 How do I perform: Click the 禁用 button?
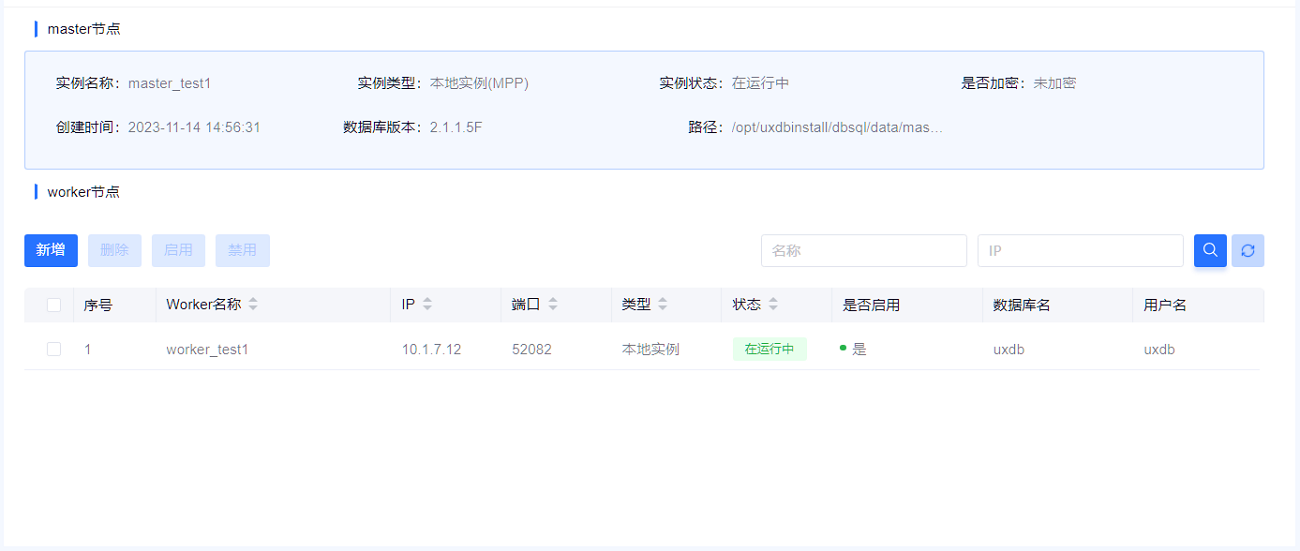(242, 250)
